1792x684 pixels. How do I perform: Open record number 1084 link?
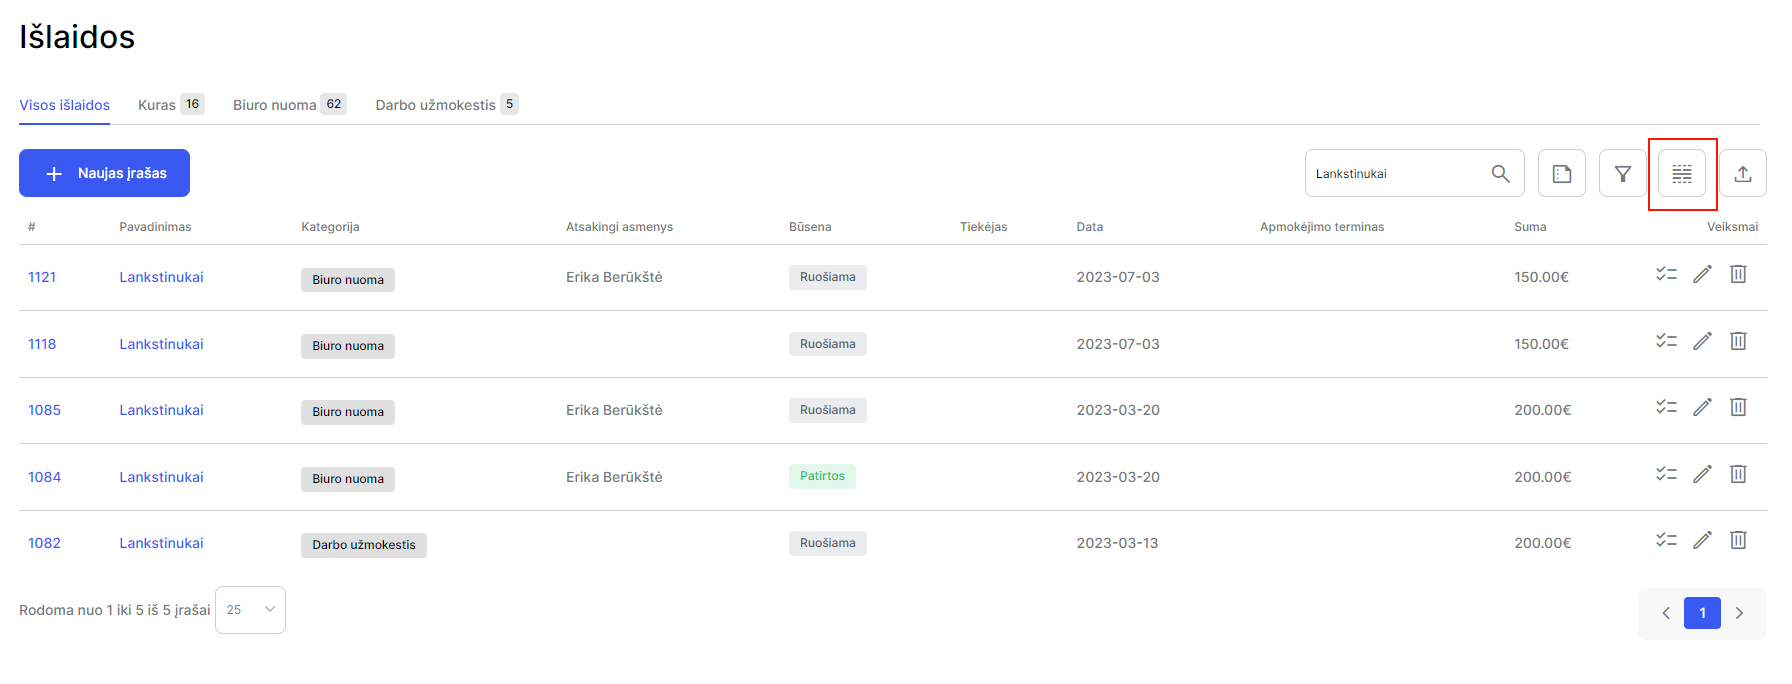tap(44, 477)
